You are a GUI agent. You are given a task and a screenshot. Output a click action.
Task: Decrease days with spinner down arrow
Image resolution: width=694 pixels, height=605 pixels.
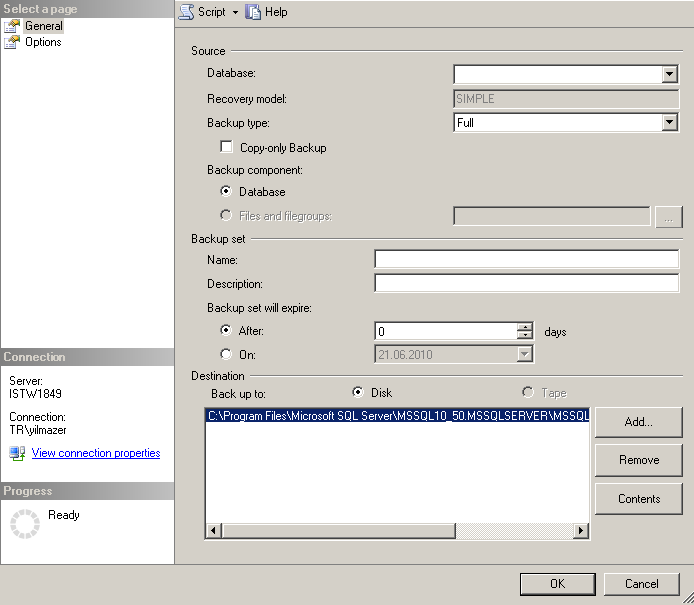(x=525, y=335)
